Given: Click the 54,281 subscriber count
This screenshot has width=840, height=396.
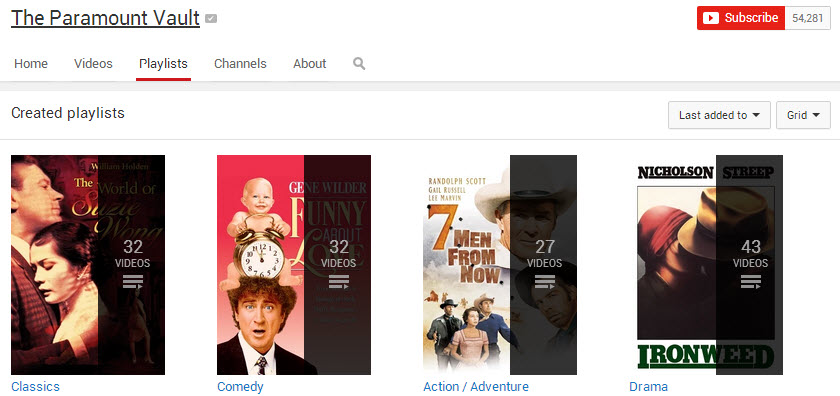Looking at the screenshot, I should pos(807,18).
